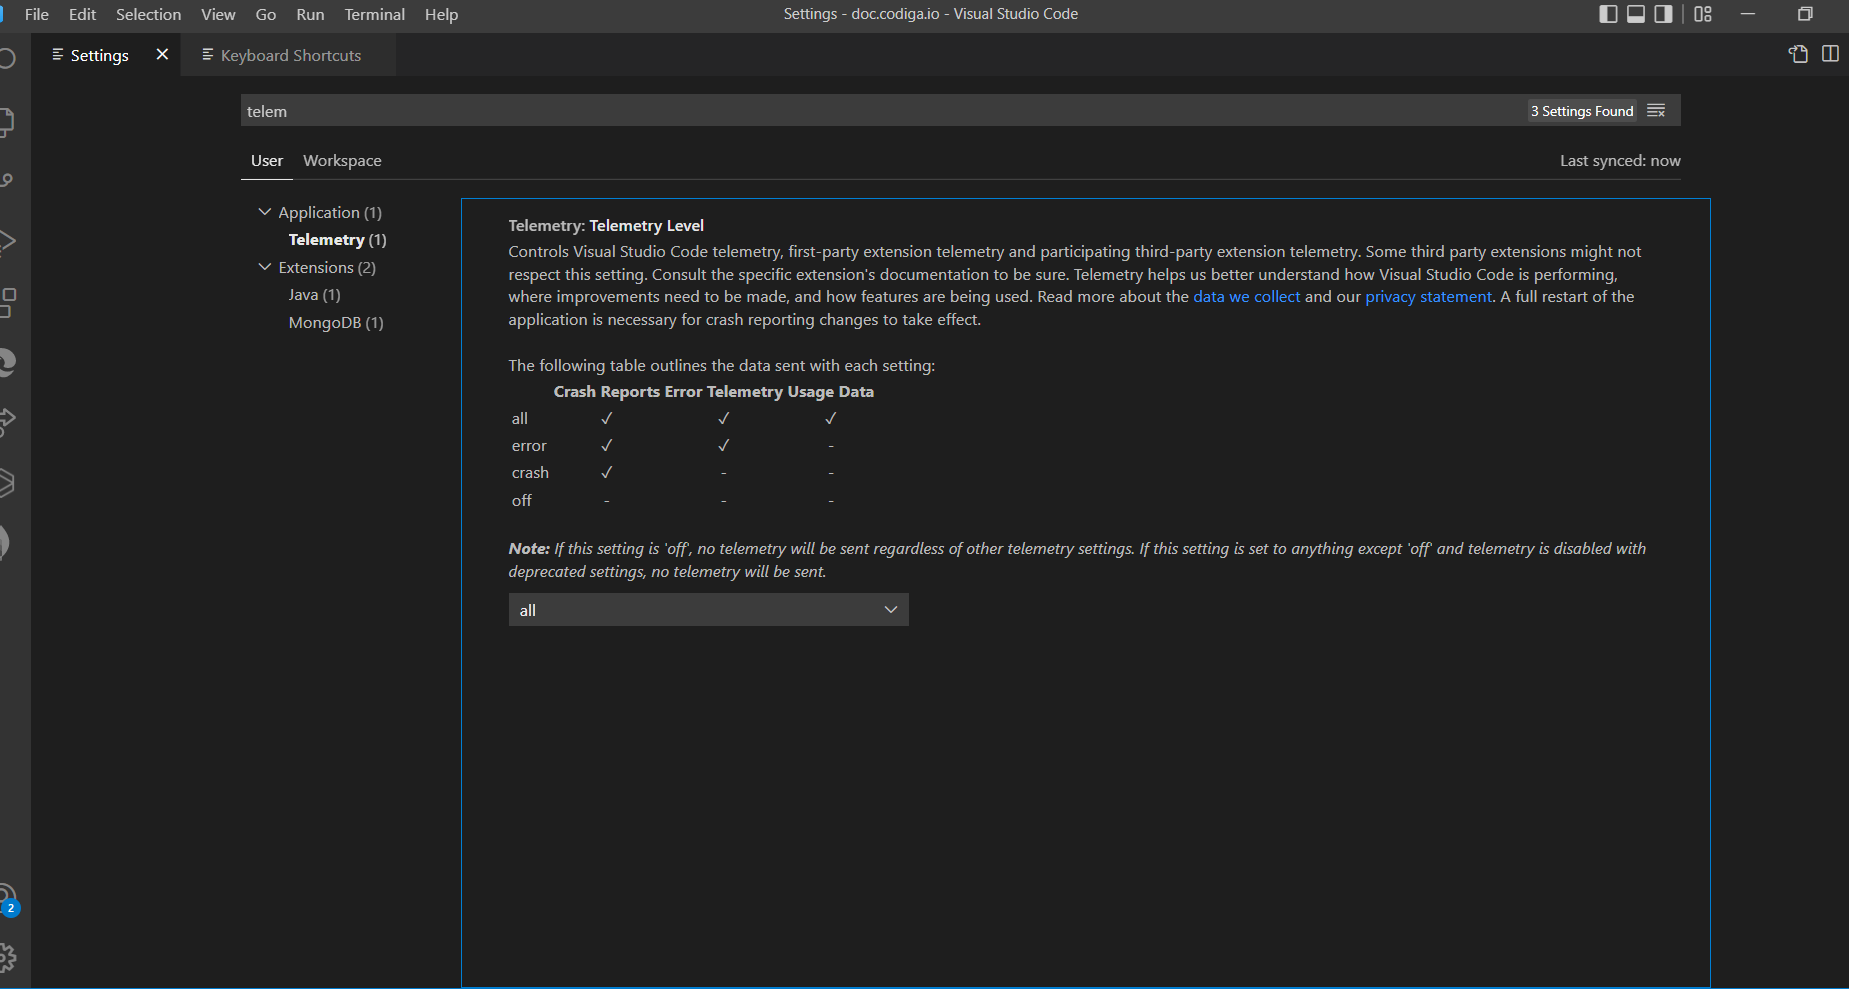The image size is (1849, 989).
Task: Toggle the primary side bar
Action: (x=1608, y=14)
